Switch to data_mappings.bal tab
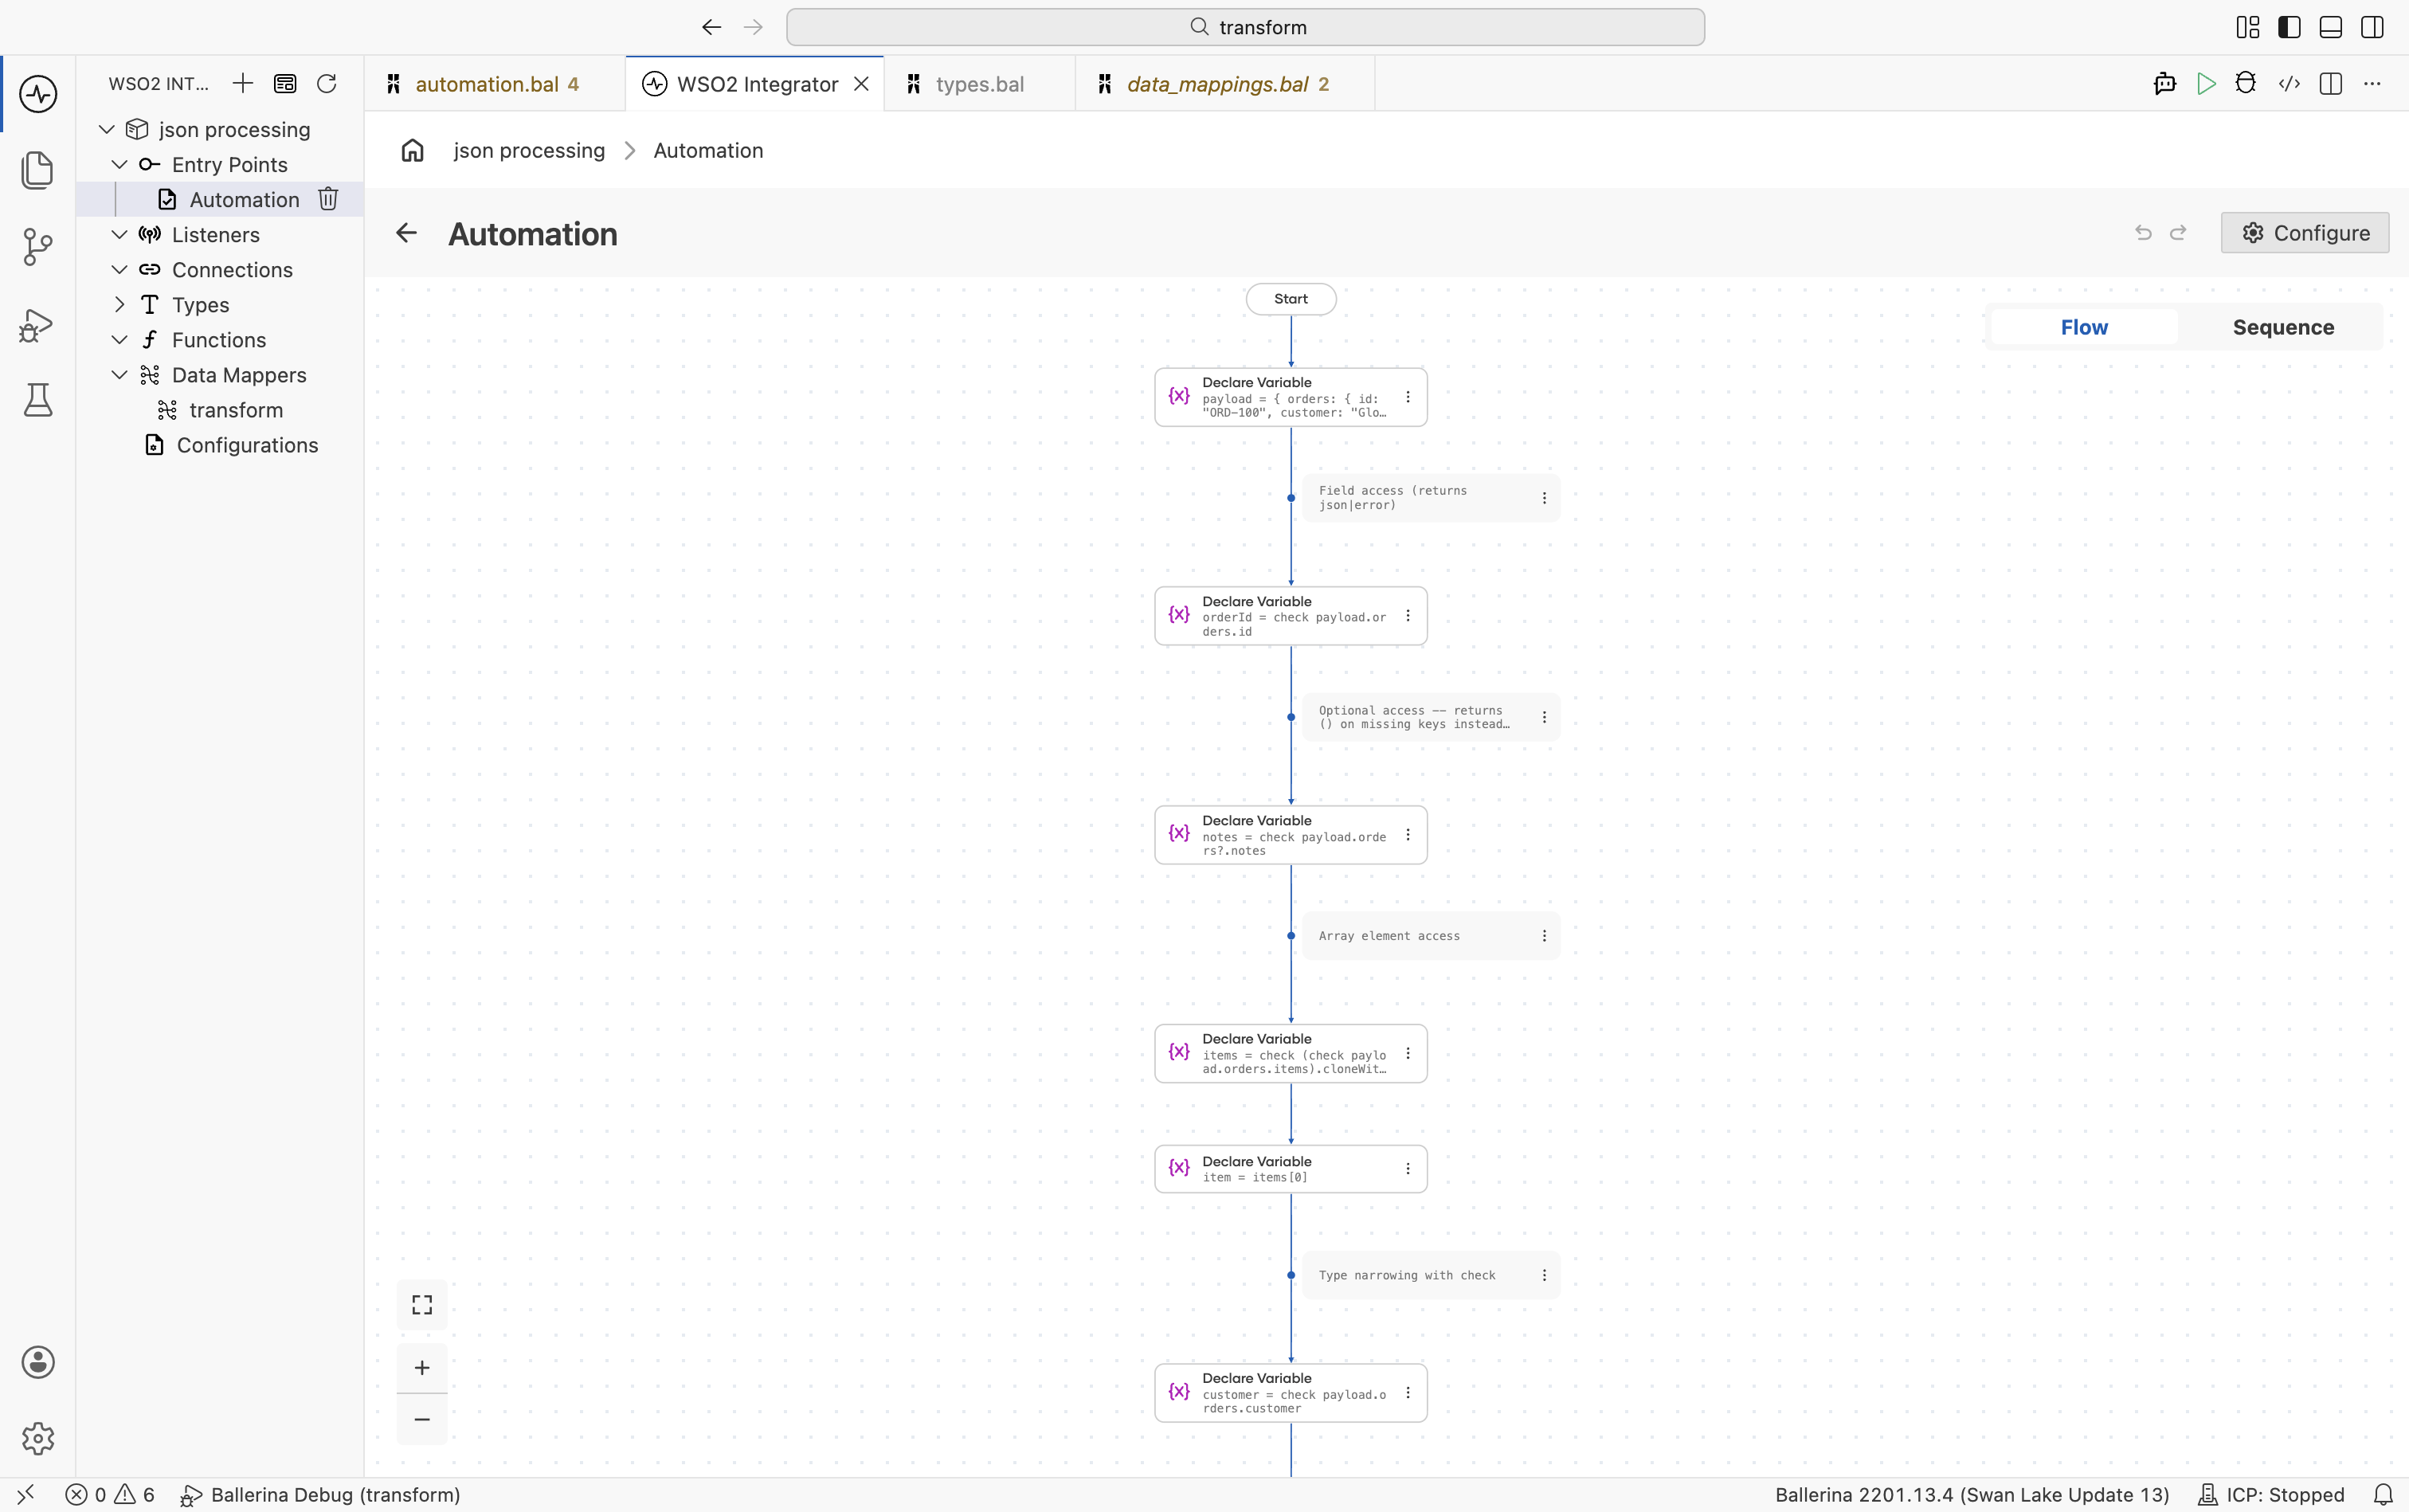Screen dimensions: 2409x1512 coord(1225,84)
